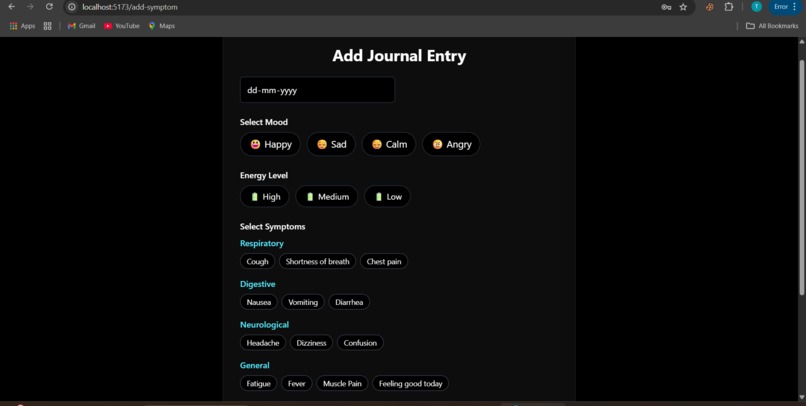Select the Vomiting symptom
Image resolution: width=806 pixels, height=406 pixels.
[x=303, y=302]
